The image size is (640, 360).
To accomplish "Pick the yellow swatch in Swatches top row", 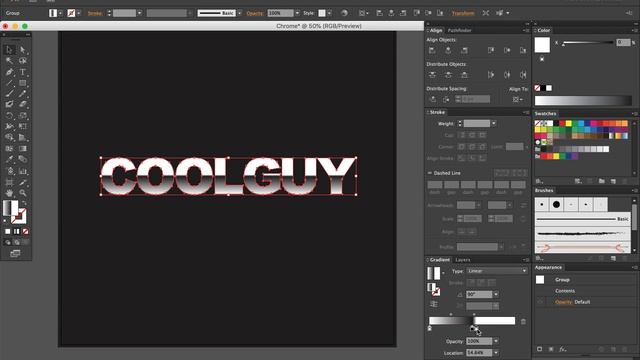I will pos(569,123).
